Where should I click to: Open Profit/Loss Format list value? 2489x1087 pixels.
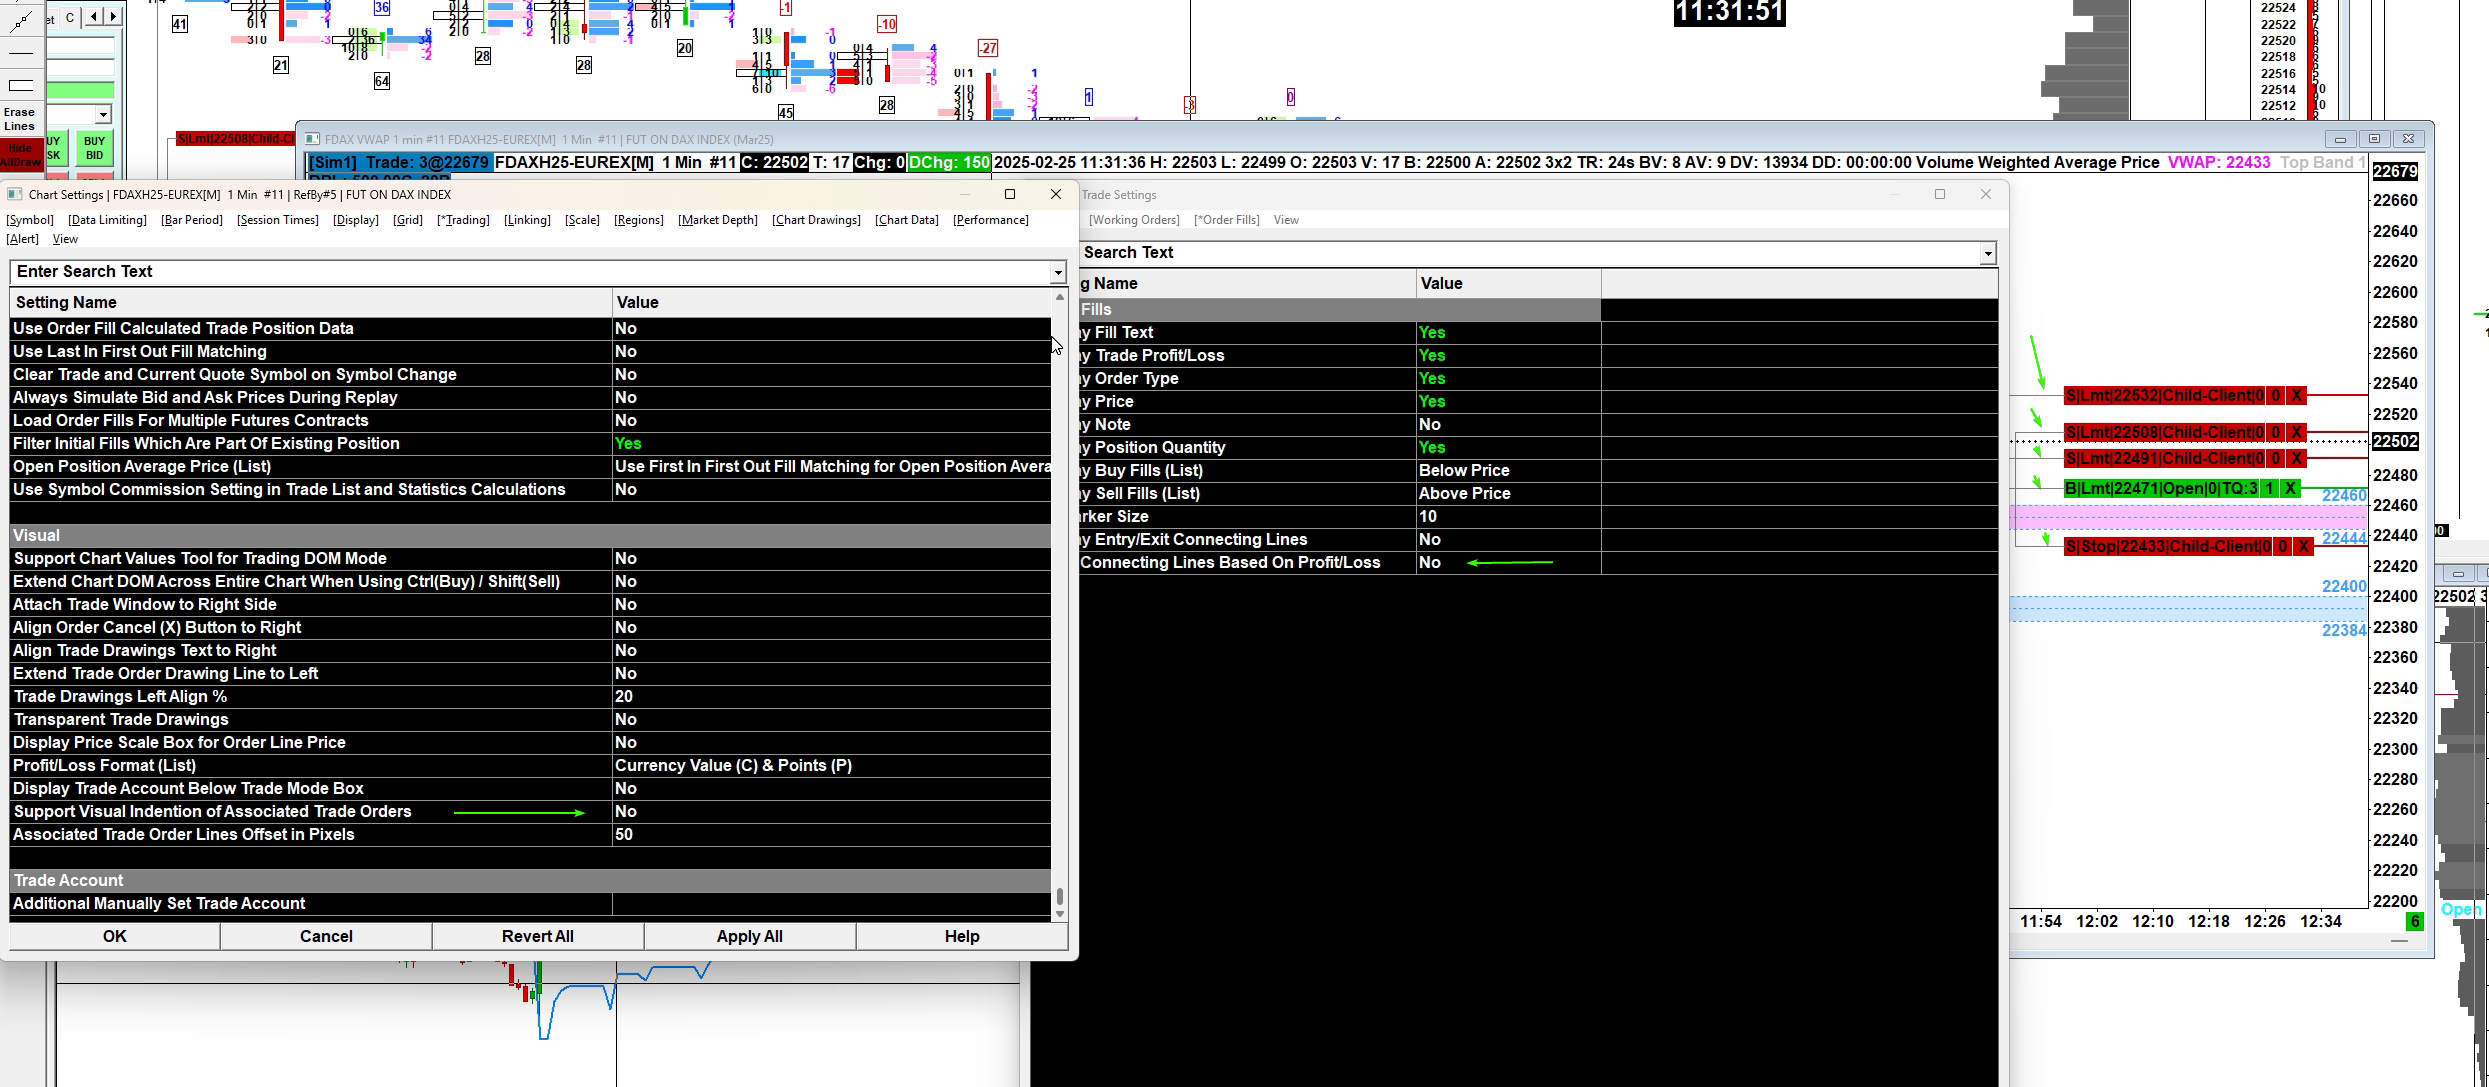point(733,766)
